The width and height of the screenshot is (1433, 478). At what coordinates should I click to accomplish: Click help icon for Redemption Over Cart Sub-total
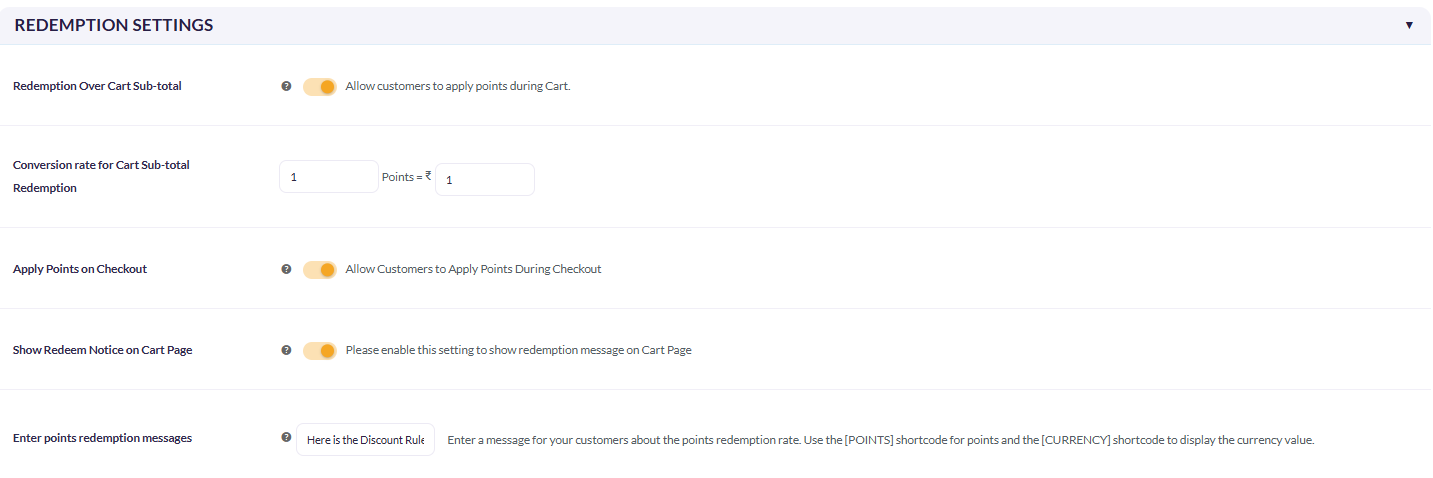tap(286, 86)
